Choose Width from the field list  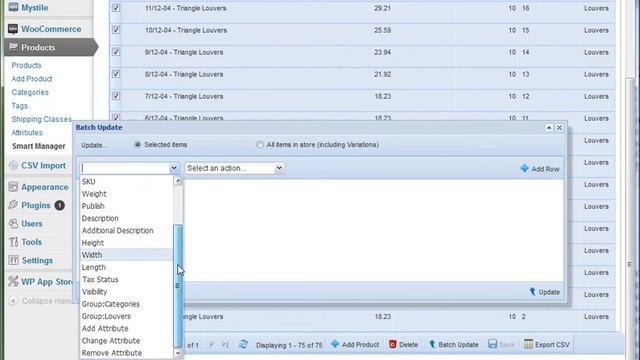126,255
